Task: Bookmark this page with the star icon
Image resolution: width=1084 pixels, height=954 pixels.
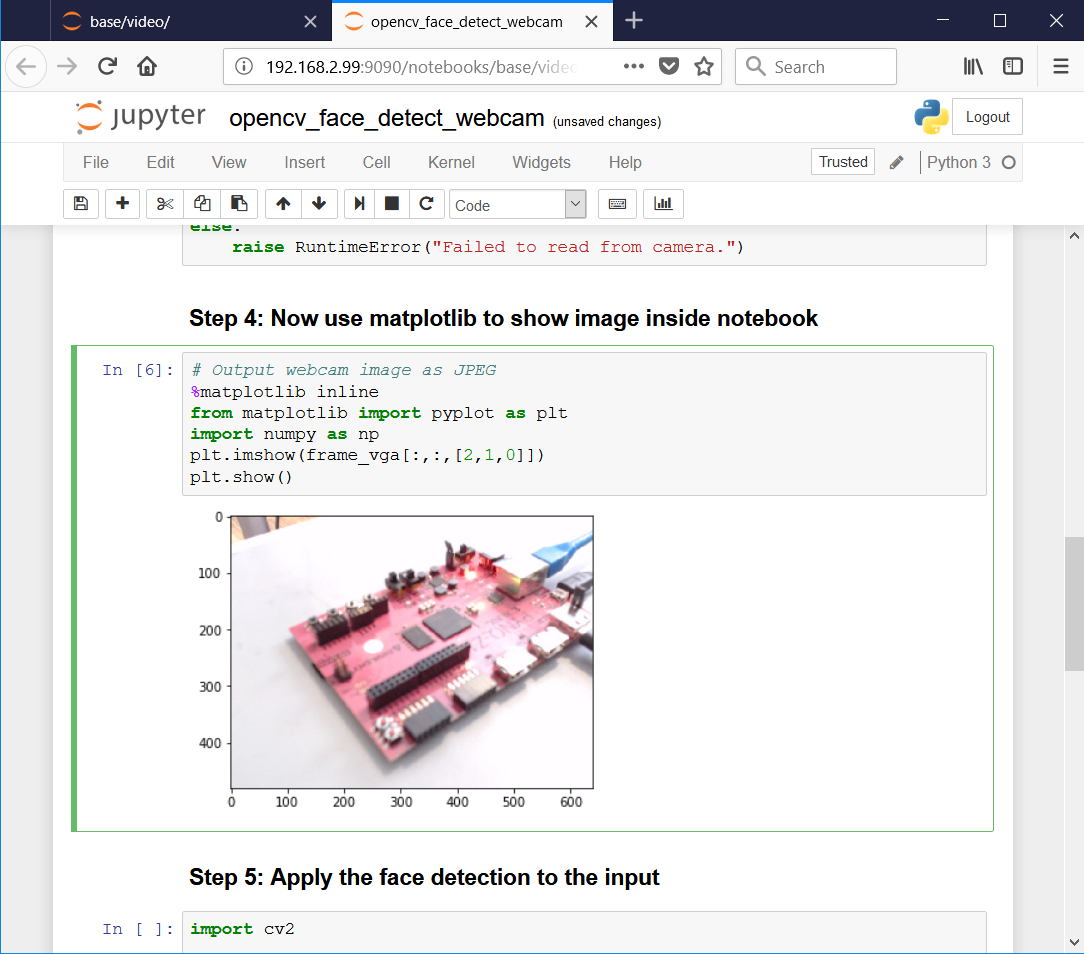Action: click(704, 66)
